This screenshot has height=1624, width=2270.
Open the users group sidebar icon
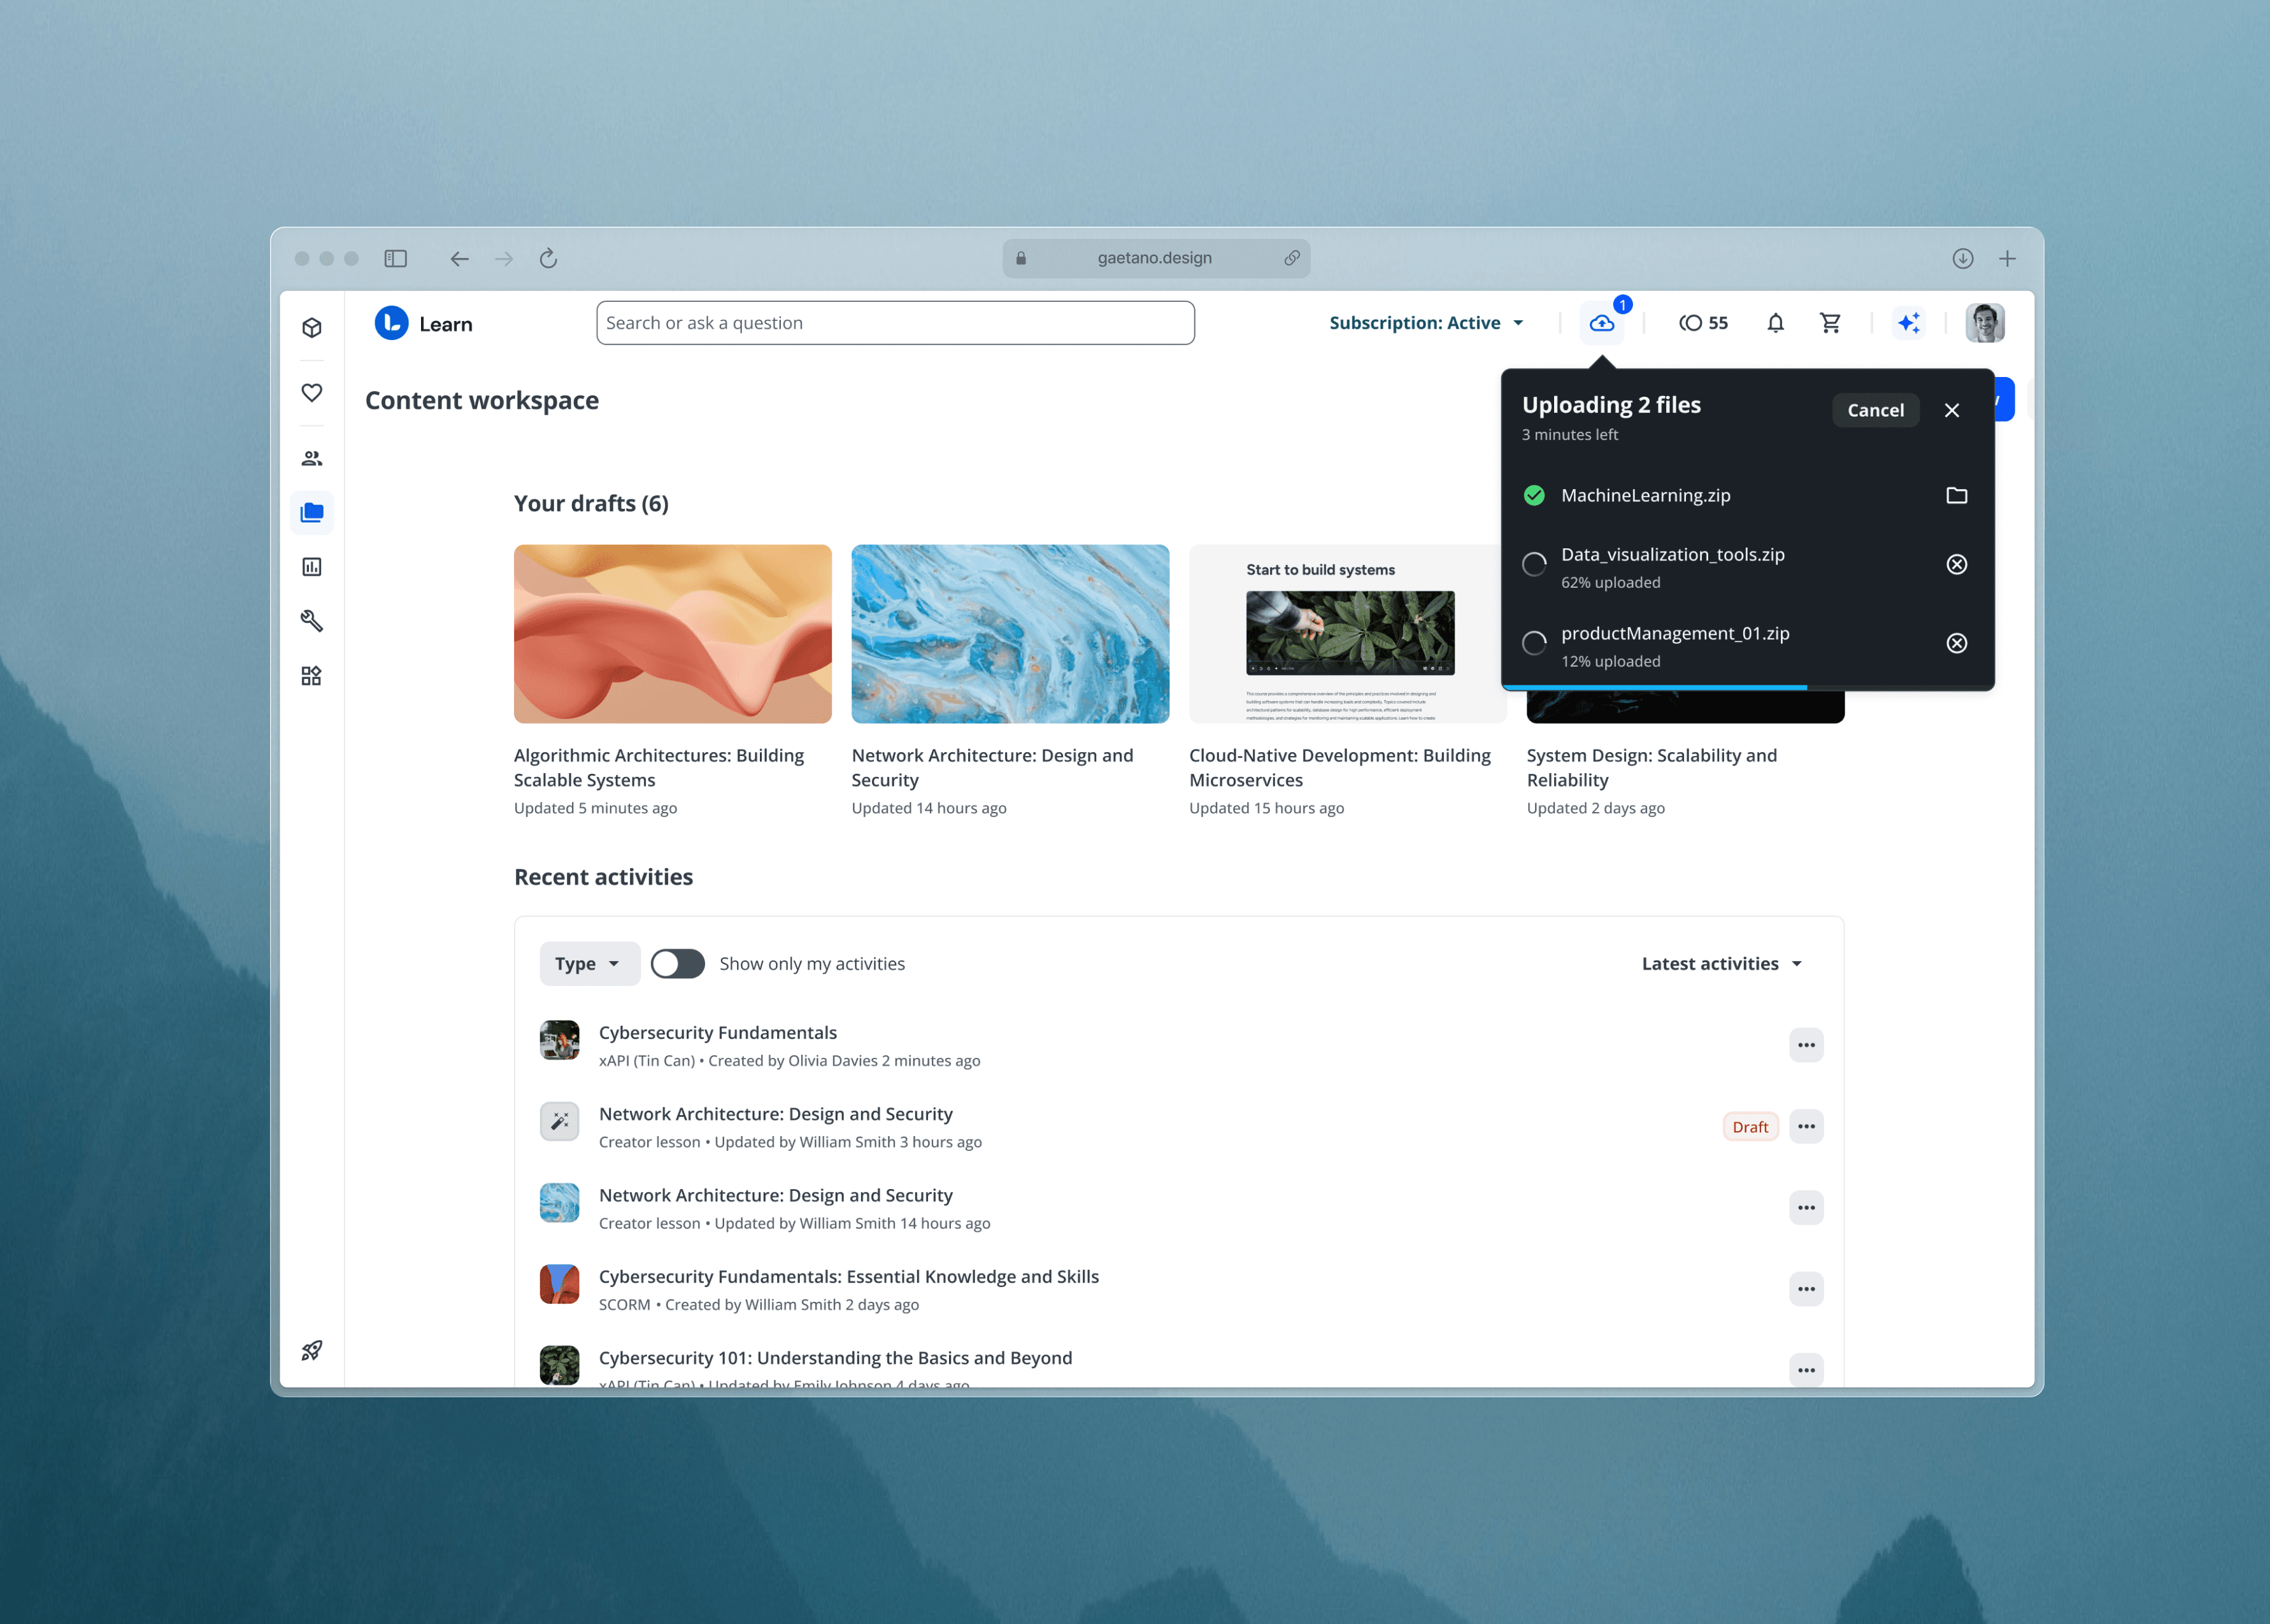point(312,458)
